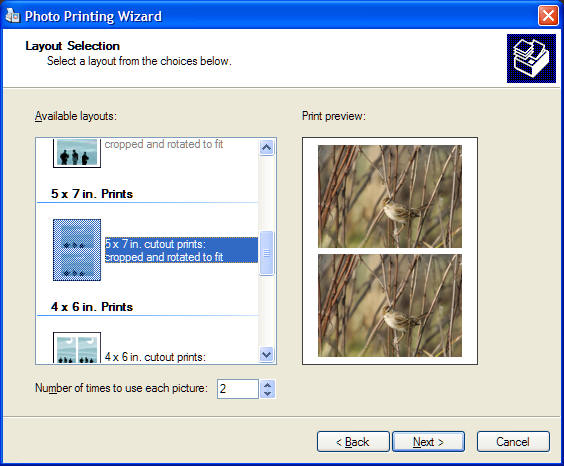
Task: Select '4 x 6 in. cutout prints' text entry
Action: point(155,357)
